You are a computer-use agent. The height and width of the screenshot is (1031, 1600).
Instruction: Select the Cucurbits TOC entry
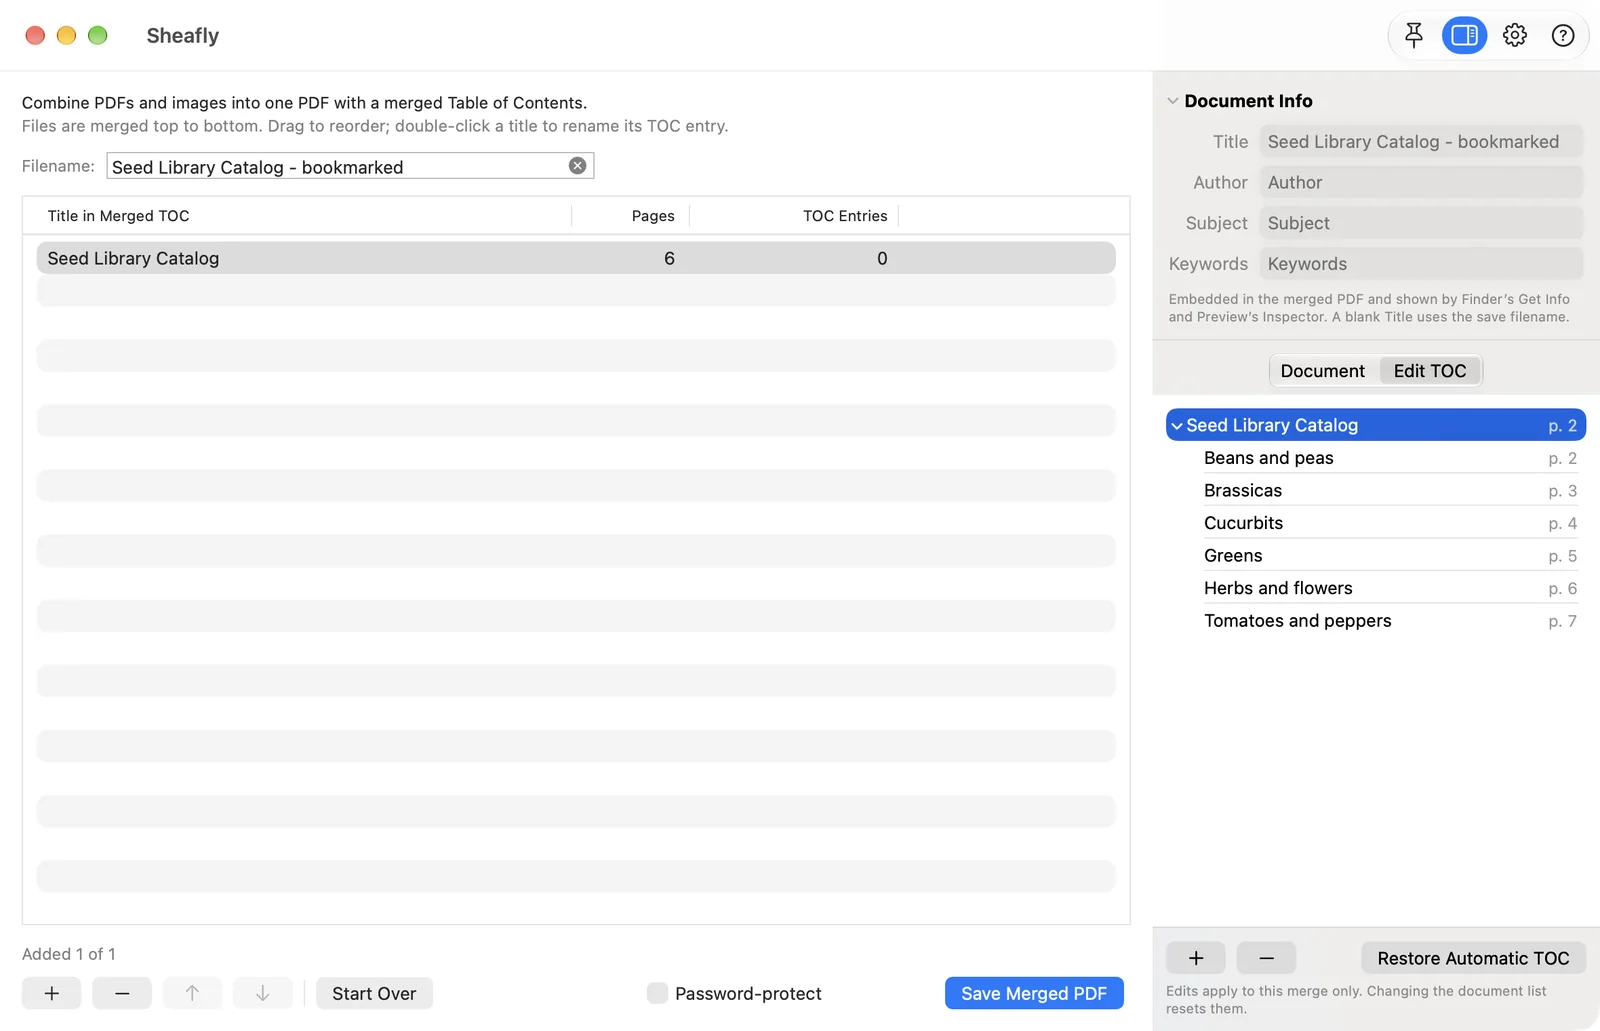click(x=1376, y=523)
